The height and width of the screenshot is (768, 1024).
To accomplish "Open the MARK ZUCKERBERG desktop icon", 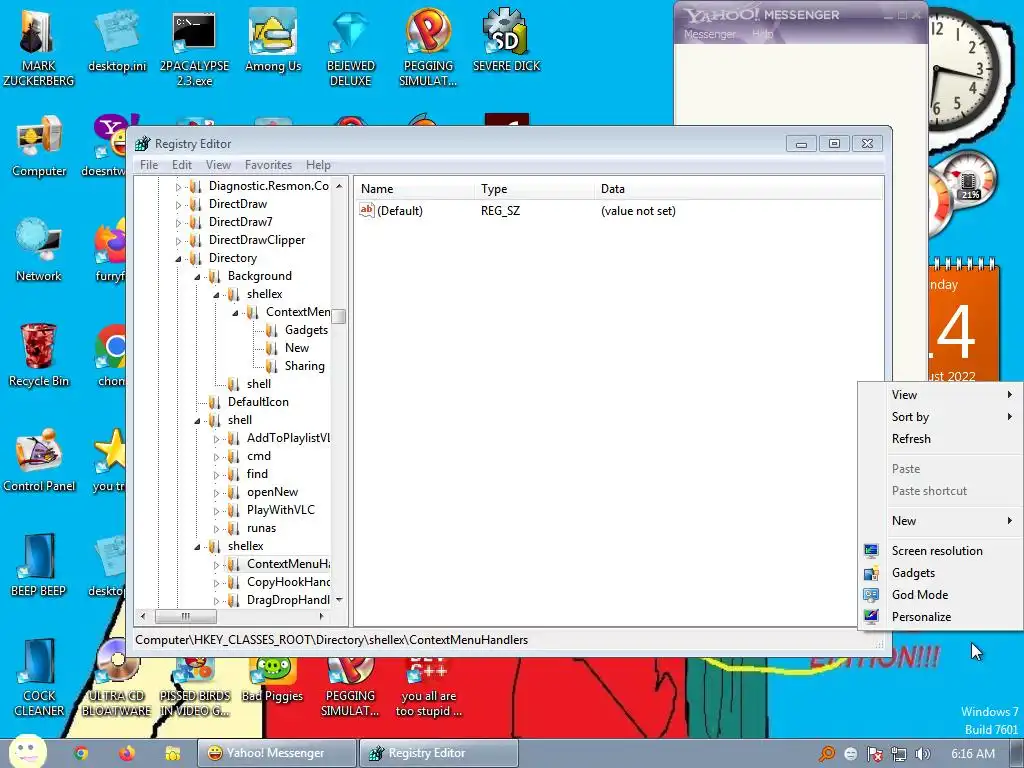I will (38, 47).
